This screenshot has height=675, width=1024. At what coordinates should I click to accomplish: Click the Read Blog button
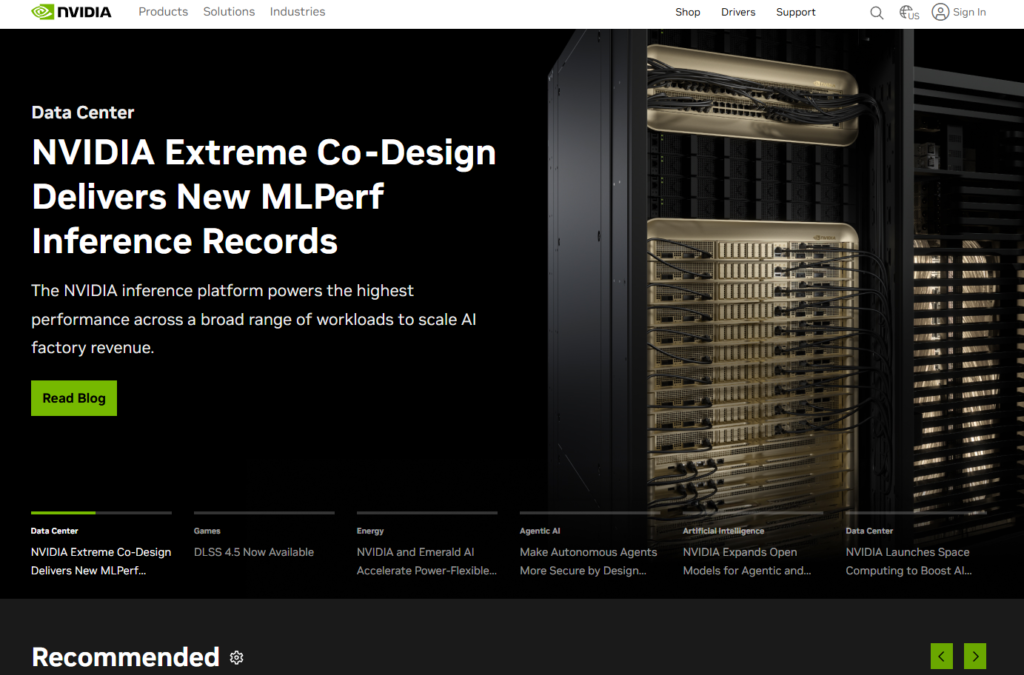tap(73, 397)
